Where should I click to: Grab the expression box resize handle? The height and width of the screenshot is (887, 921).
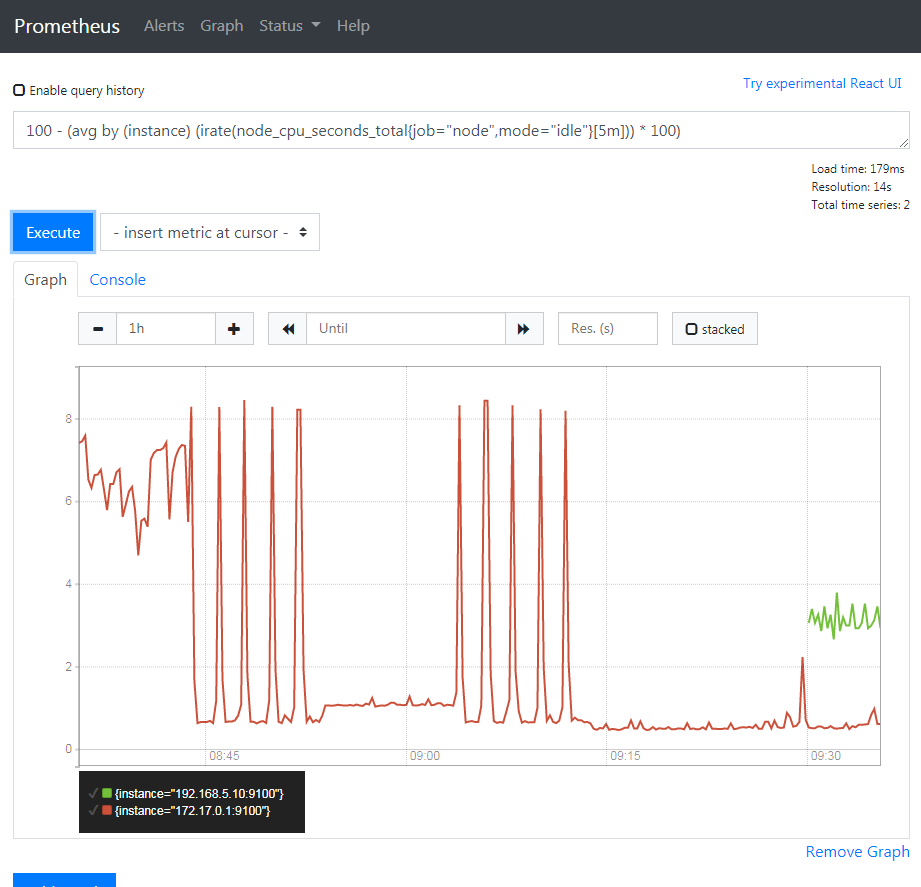(904, 143)
